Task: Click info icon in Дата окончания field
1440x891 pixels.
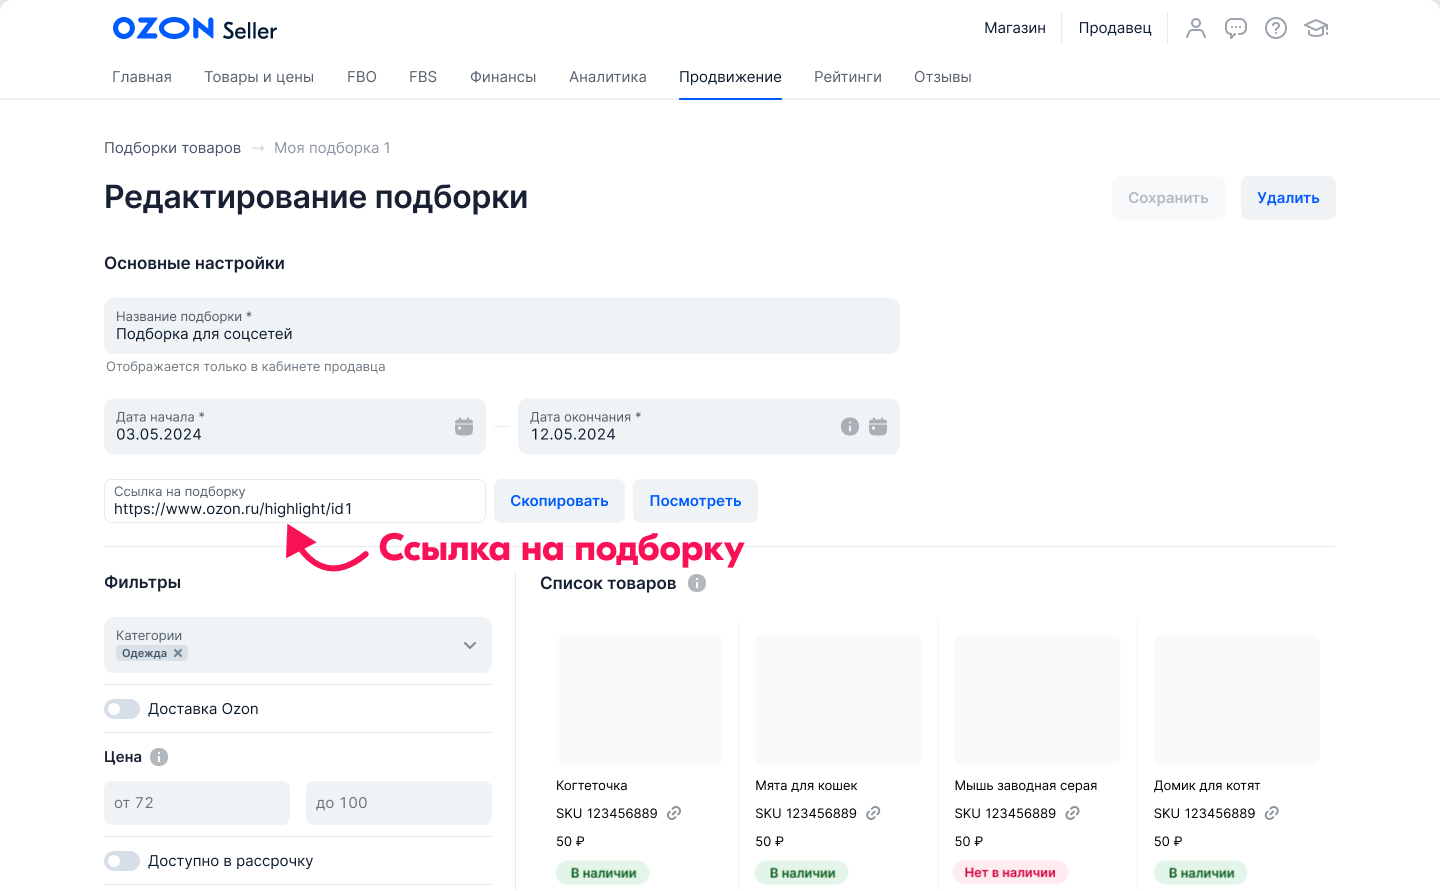Action: click(x=850, y=426)
